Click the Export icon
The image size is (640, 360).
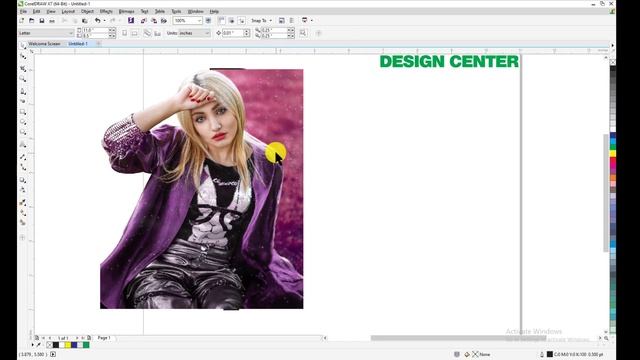tap(154, 20)
